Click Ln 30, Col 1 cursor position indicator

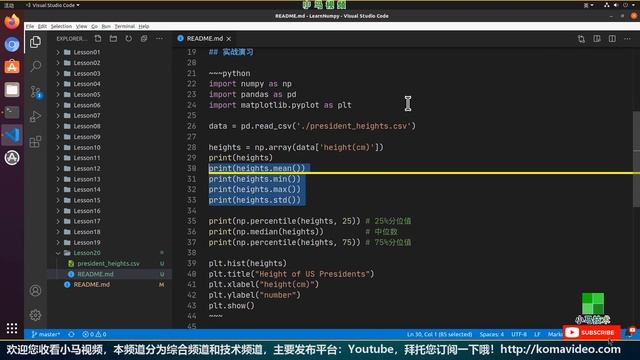(439, 334)
